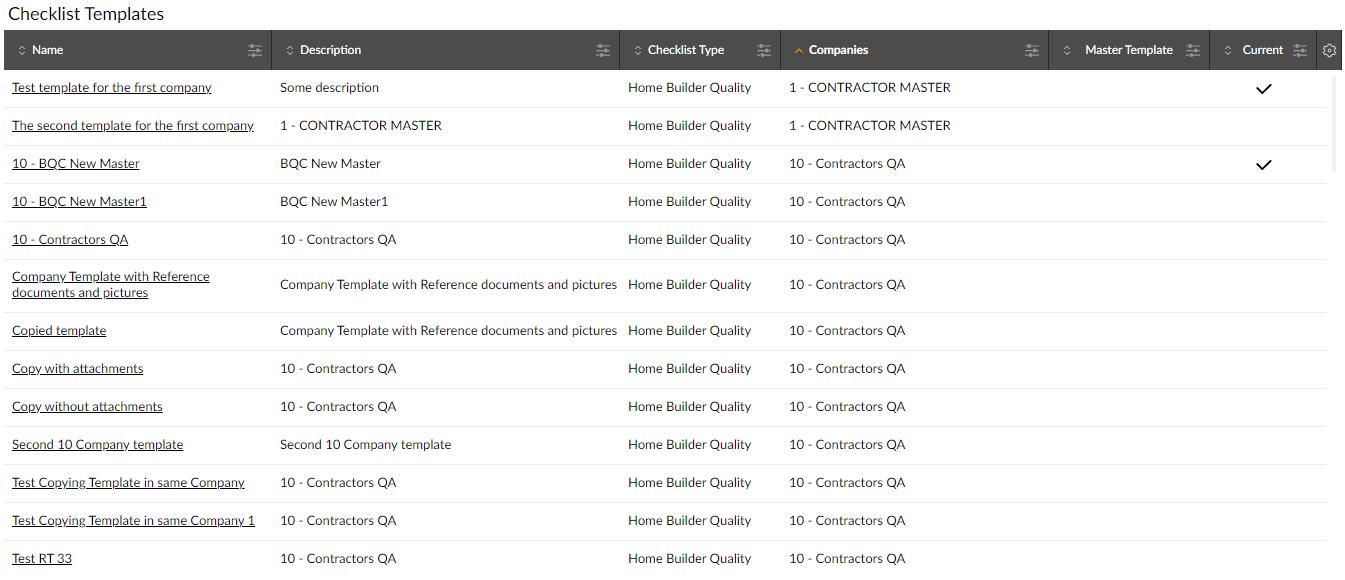Open filter icon in Checklist Type column

(x=764, y=50)
